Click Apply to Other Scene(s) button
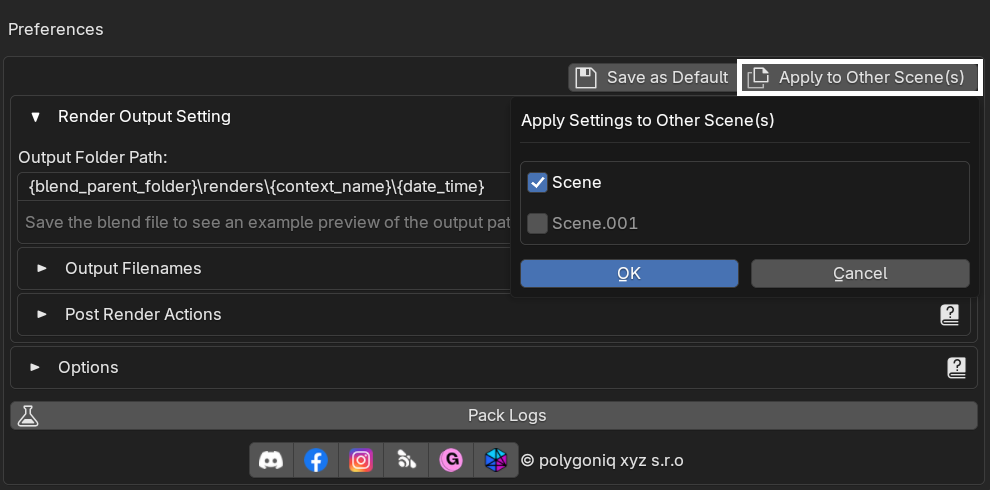990x490 pixels. pos(859,78)
